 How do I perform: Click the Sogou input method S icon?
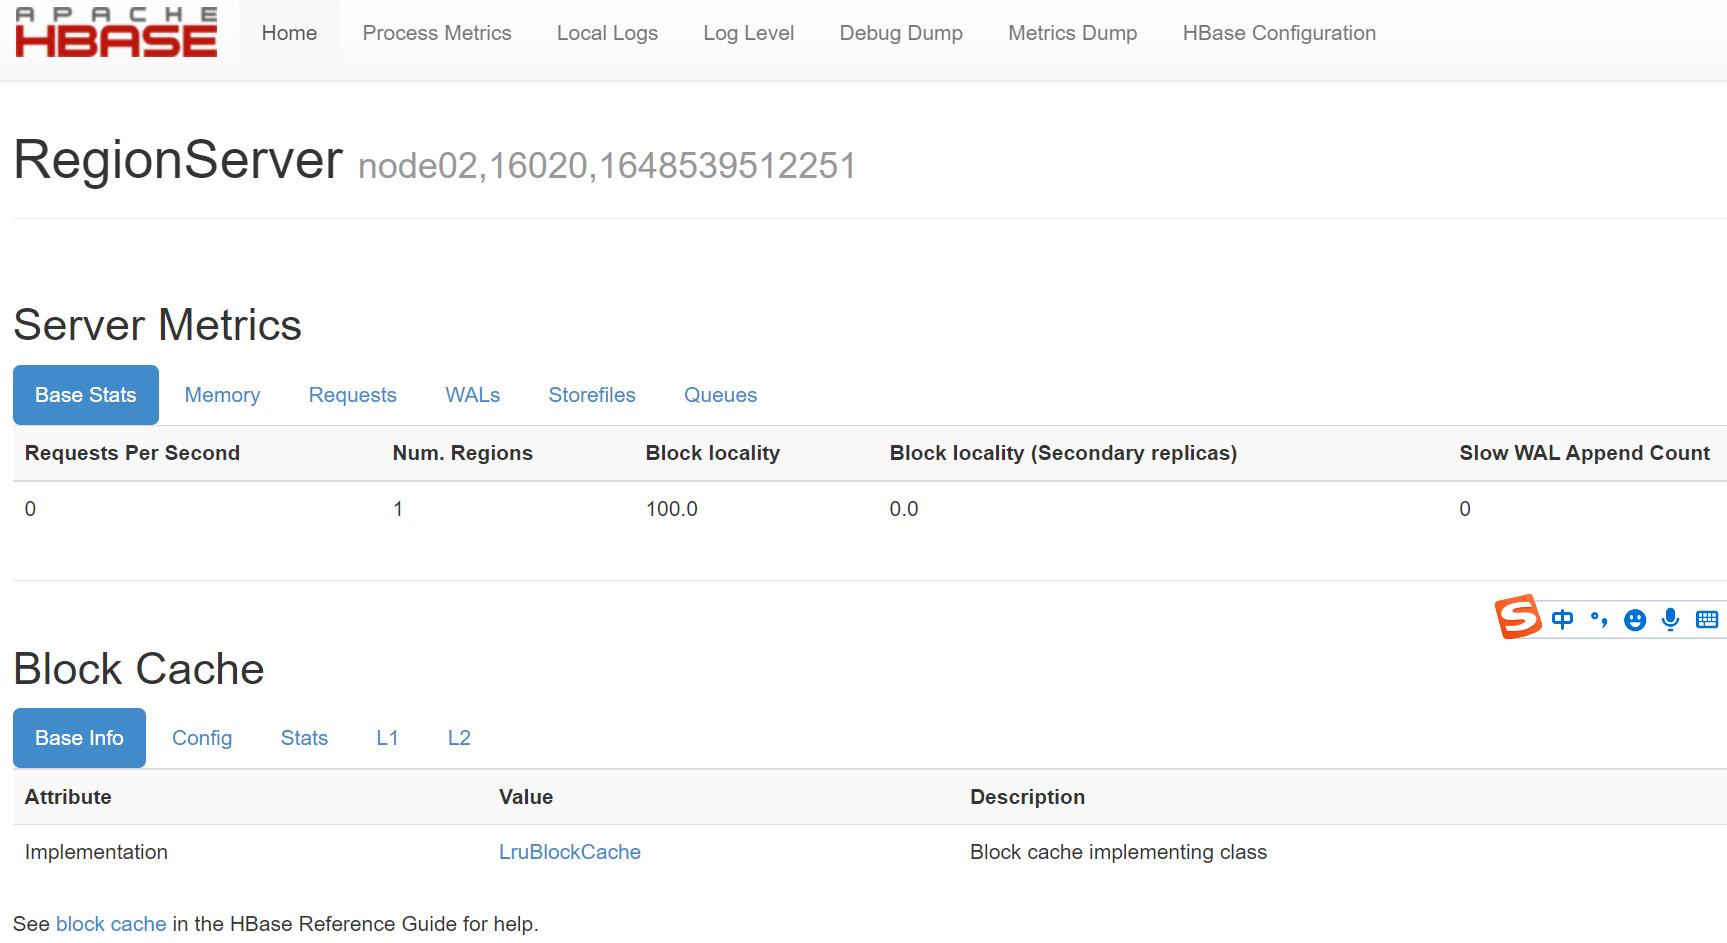1518,617
